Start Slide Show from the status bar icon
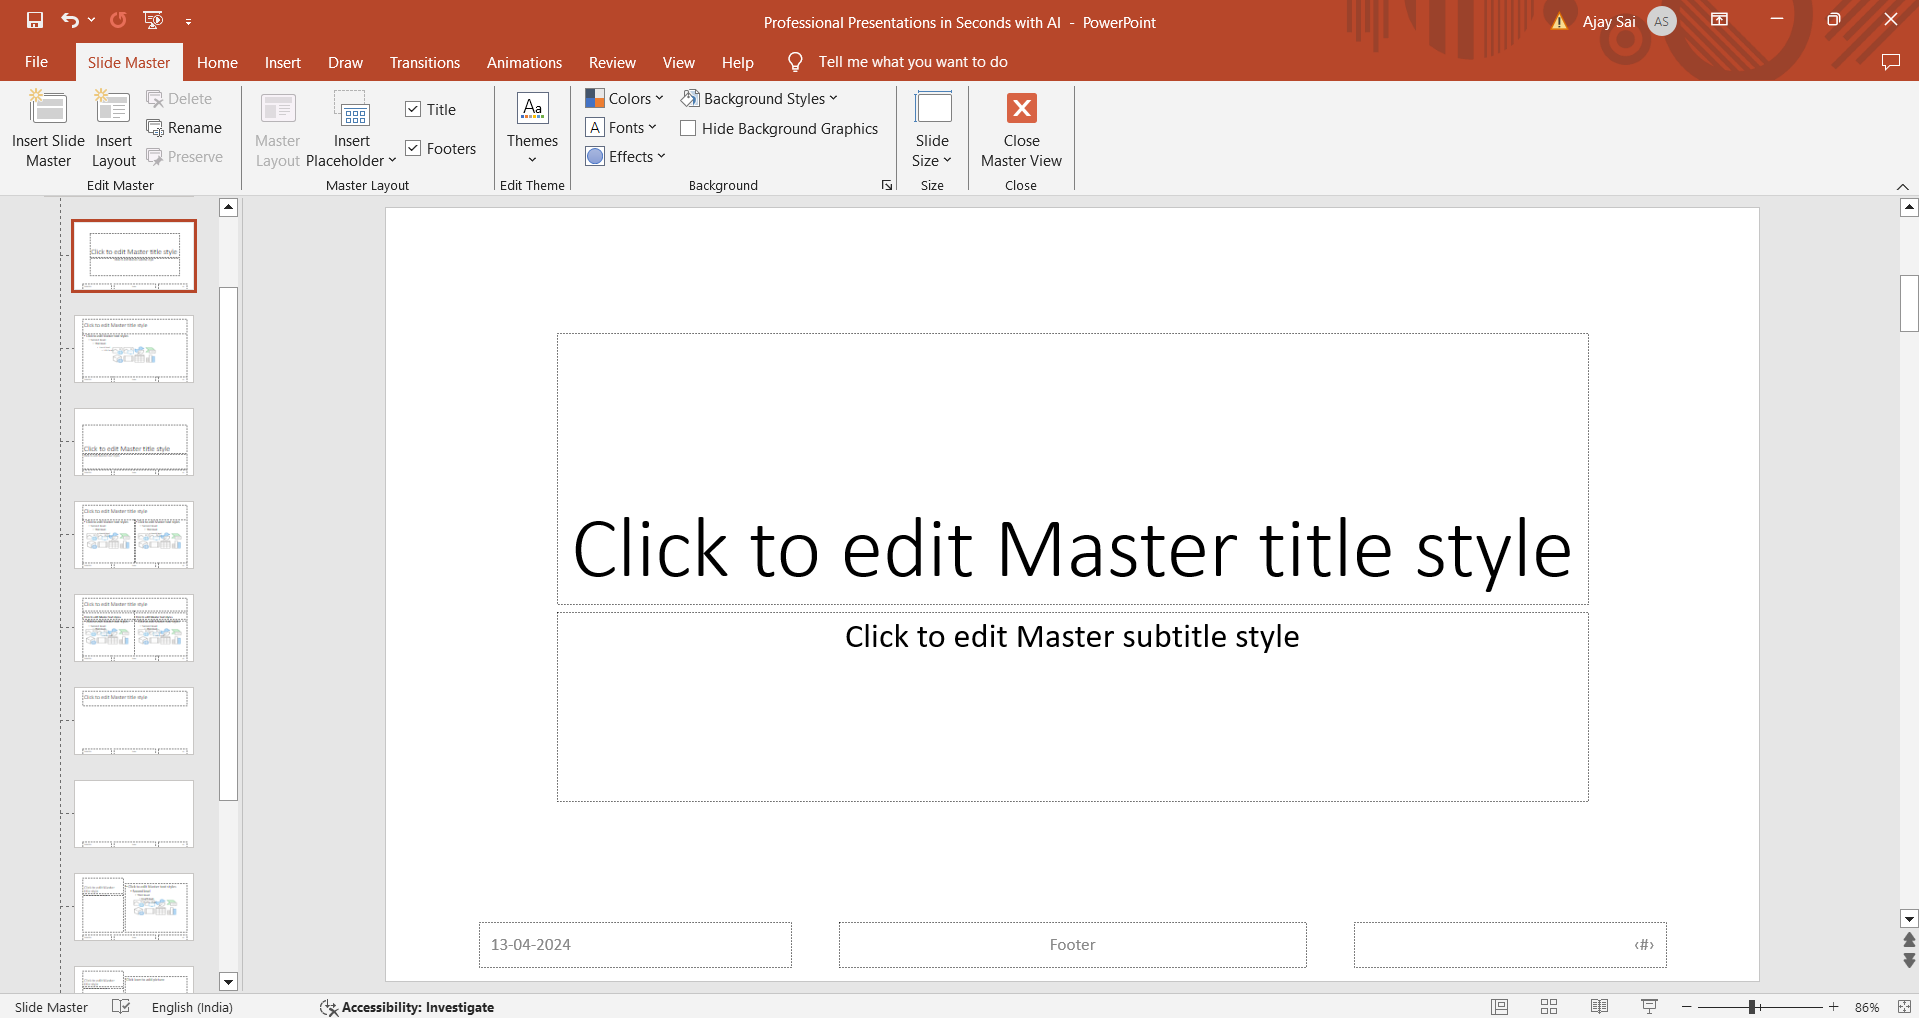 coord(1649,1007)
